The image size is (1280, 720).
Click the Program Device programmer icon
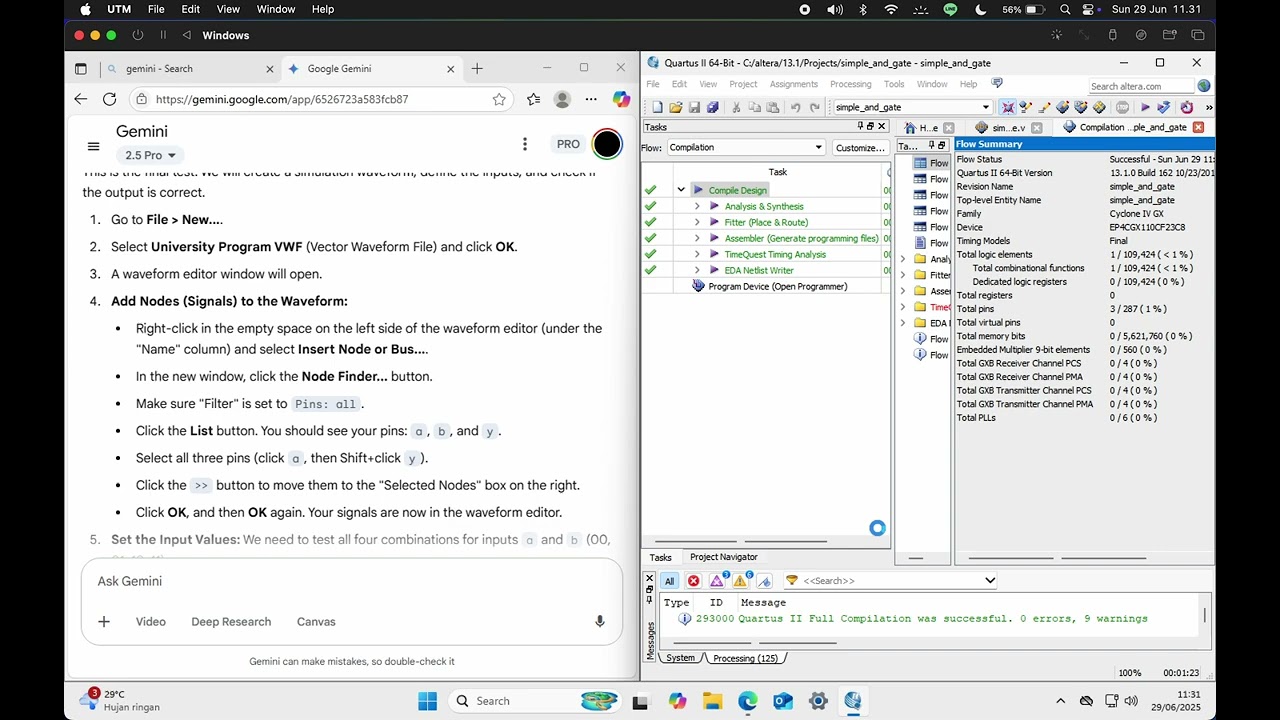pyautogui.click(x=698, y=286)
